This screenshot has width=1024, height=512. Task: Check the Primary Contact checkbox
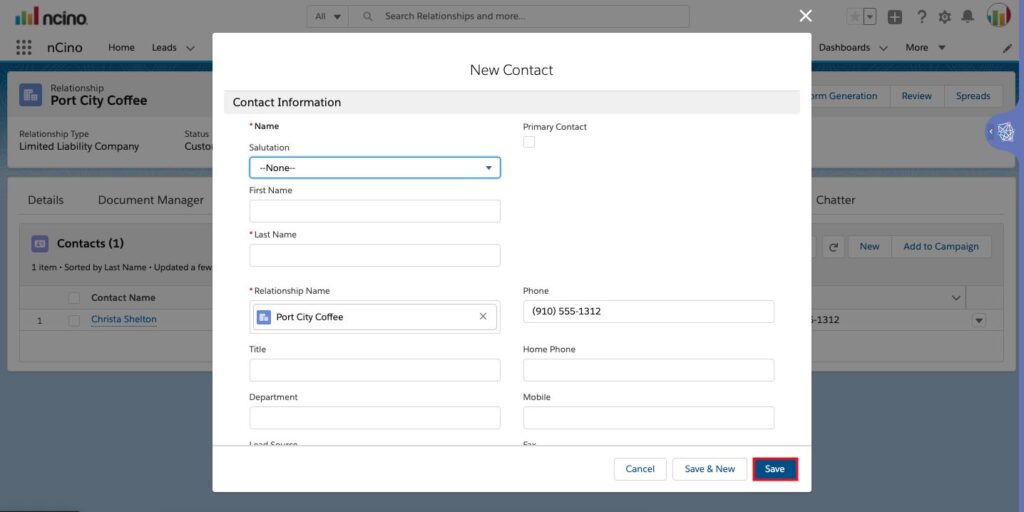[x=529, y=142]
